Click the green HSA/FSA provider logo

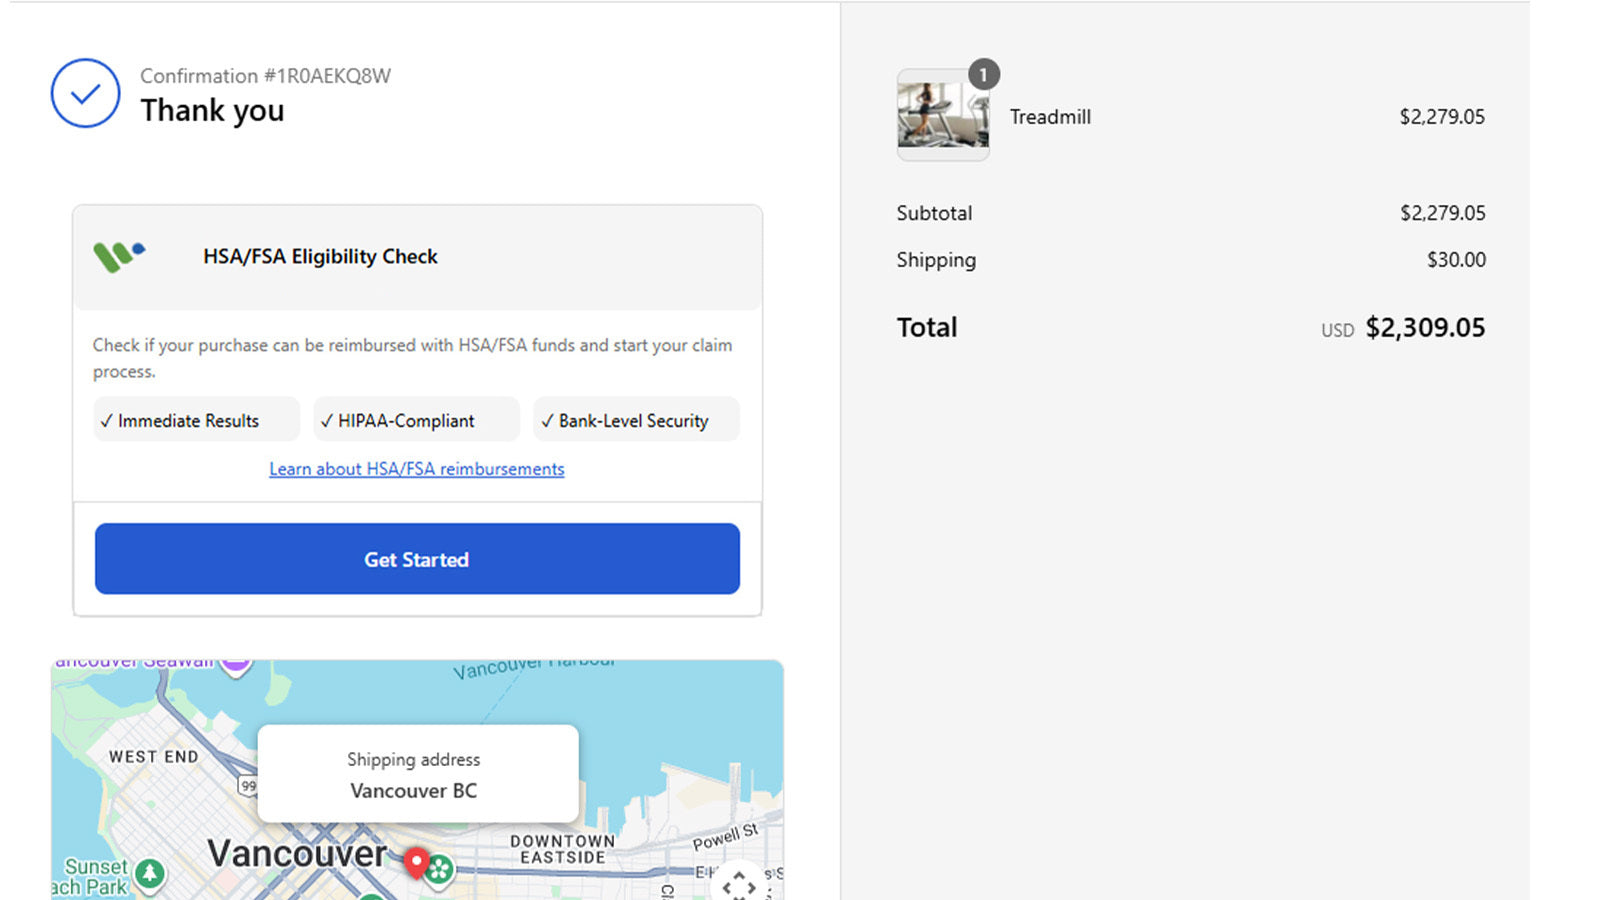tap(119, 256)
